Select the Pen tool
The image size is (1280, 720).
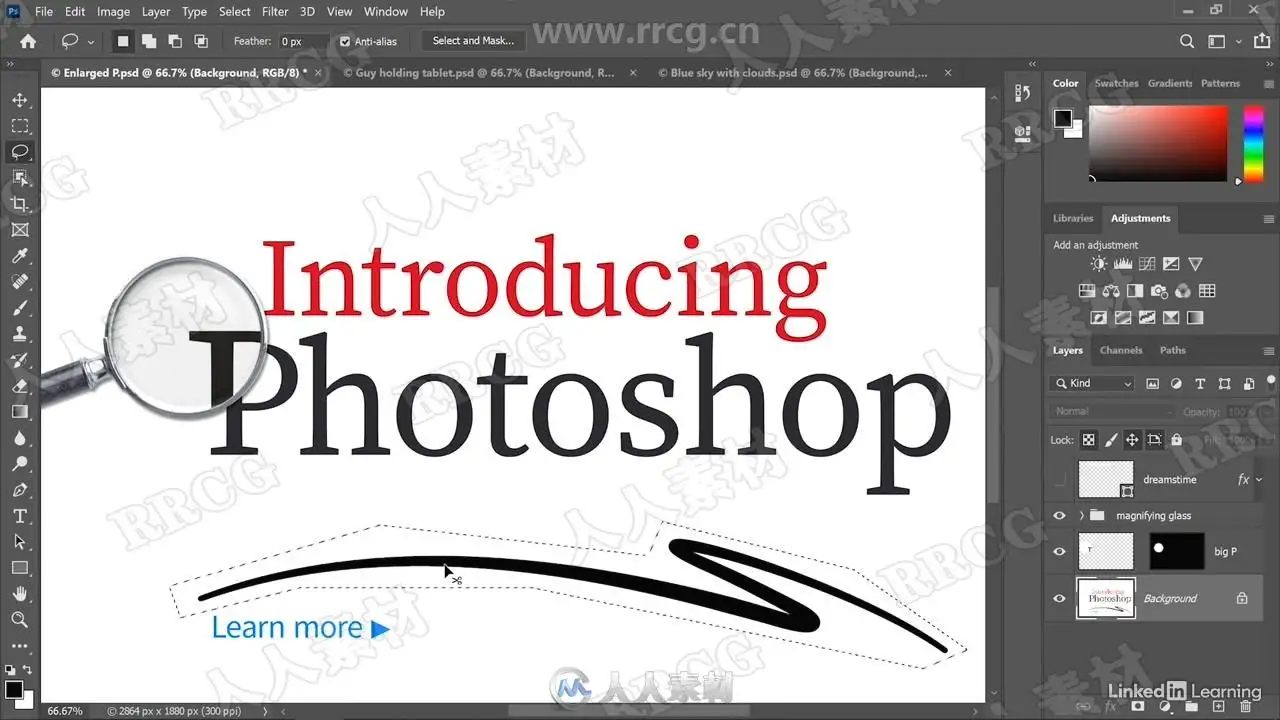pos(19,490)
